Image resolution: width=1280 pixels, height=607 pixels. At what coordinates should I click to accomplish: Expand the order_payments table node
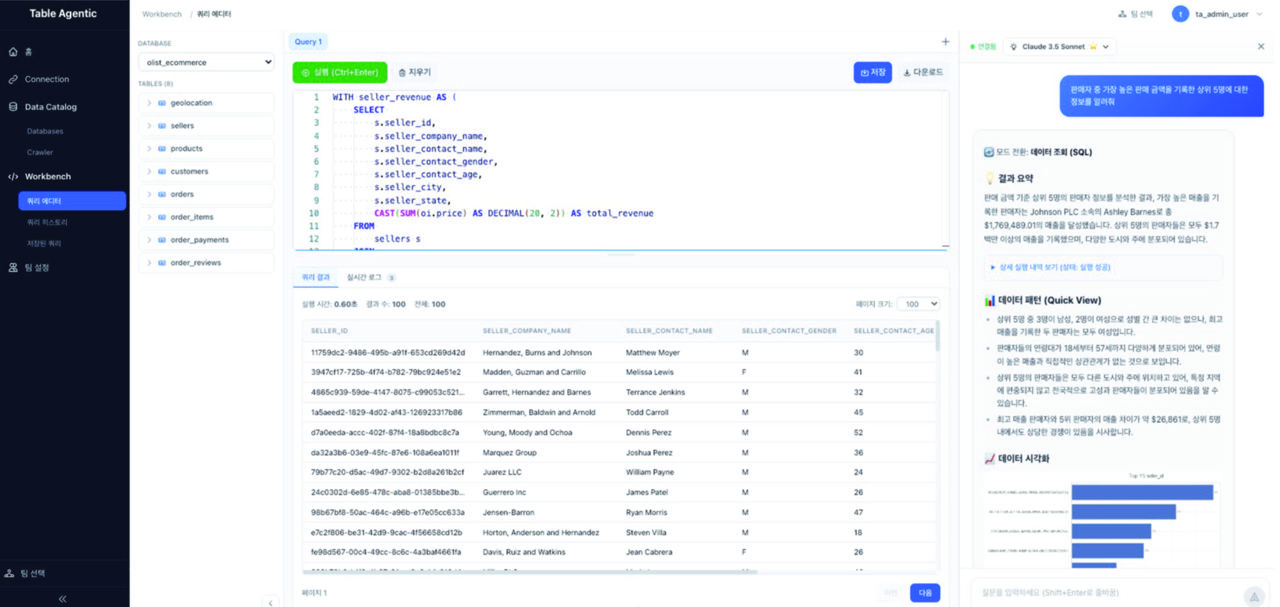tap(149, 240)
